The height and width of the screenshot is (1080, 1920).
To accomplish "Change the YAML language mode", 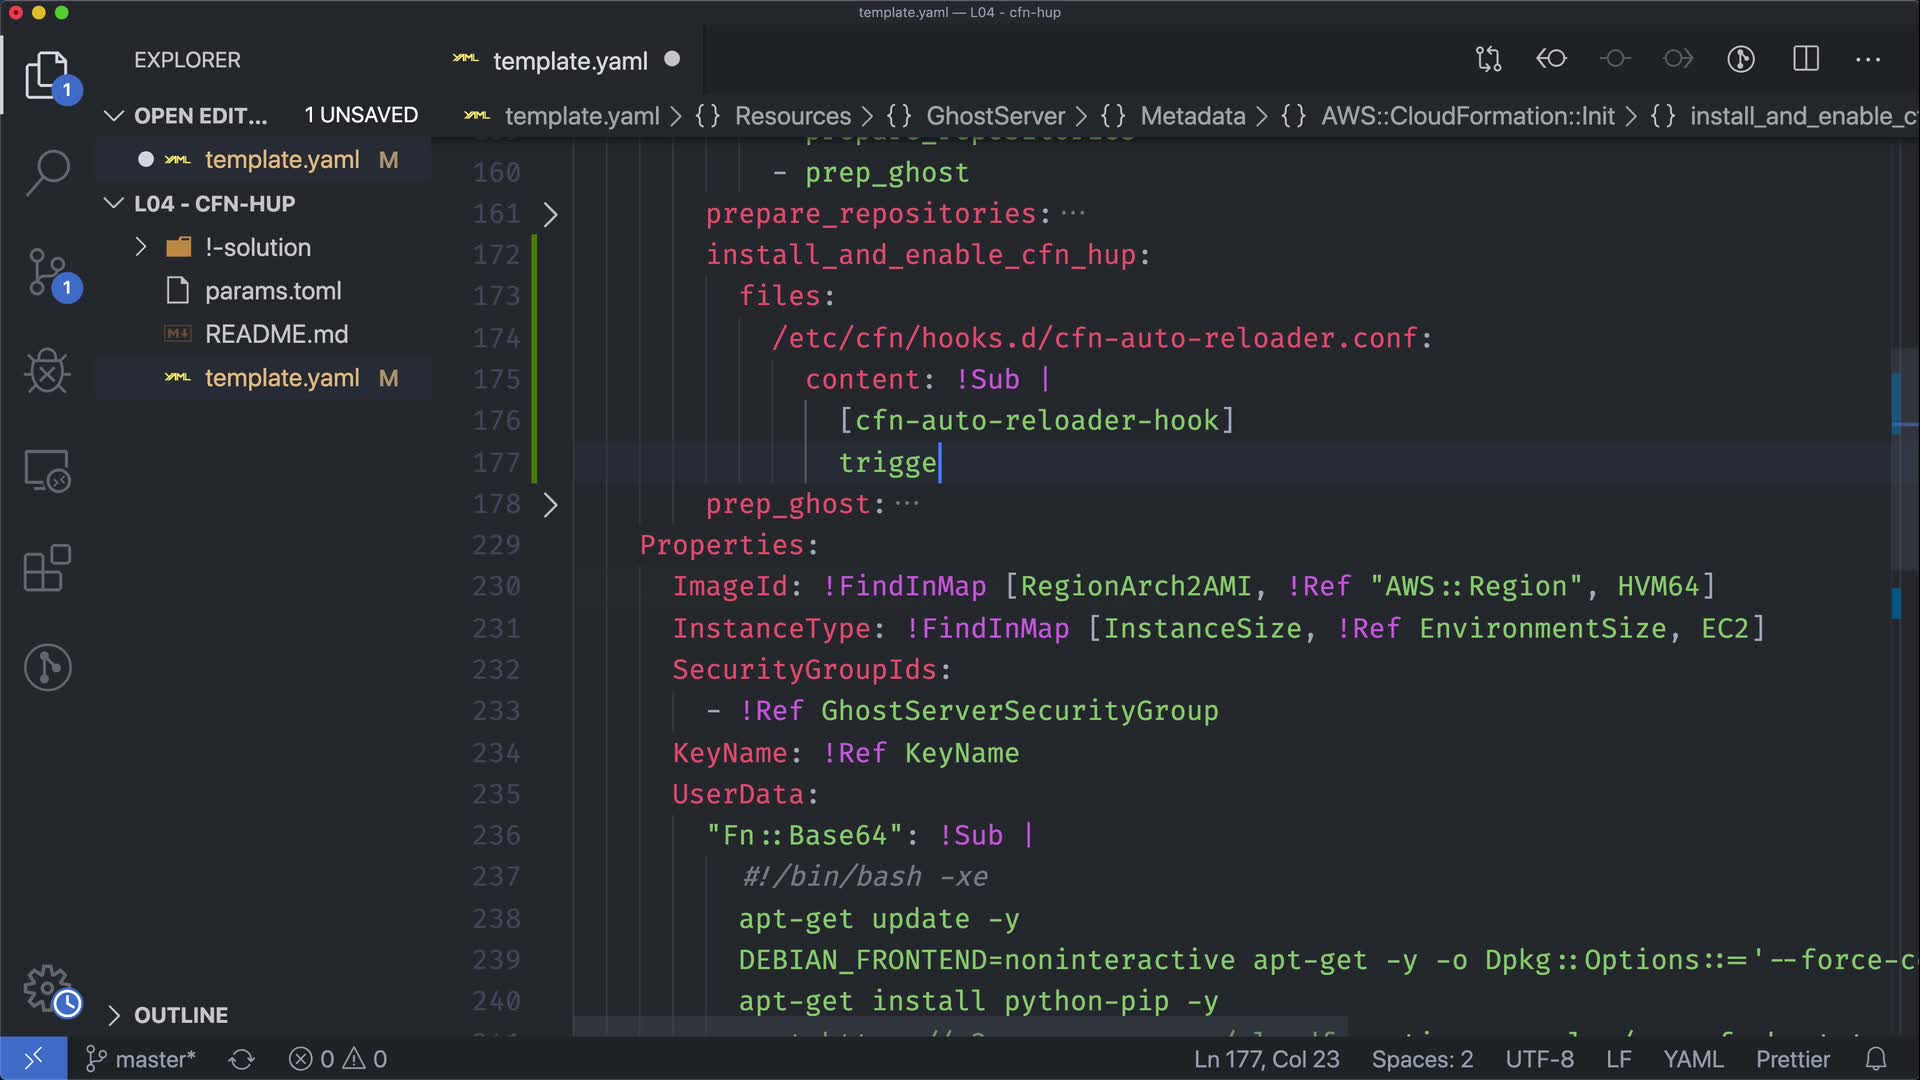I will click(x=1692, y=1059).
